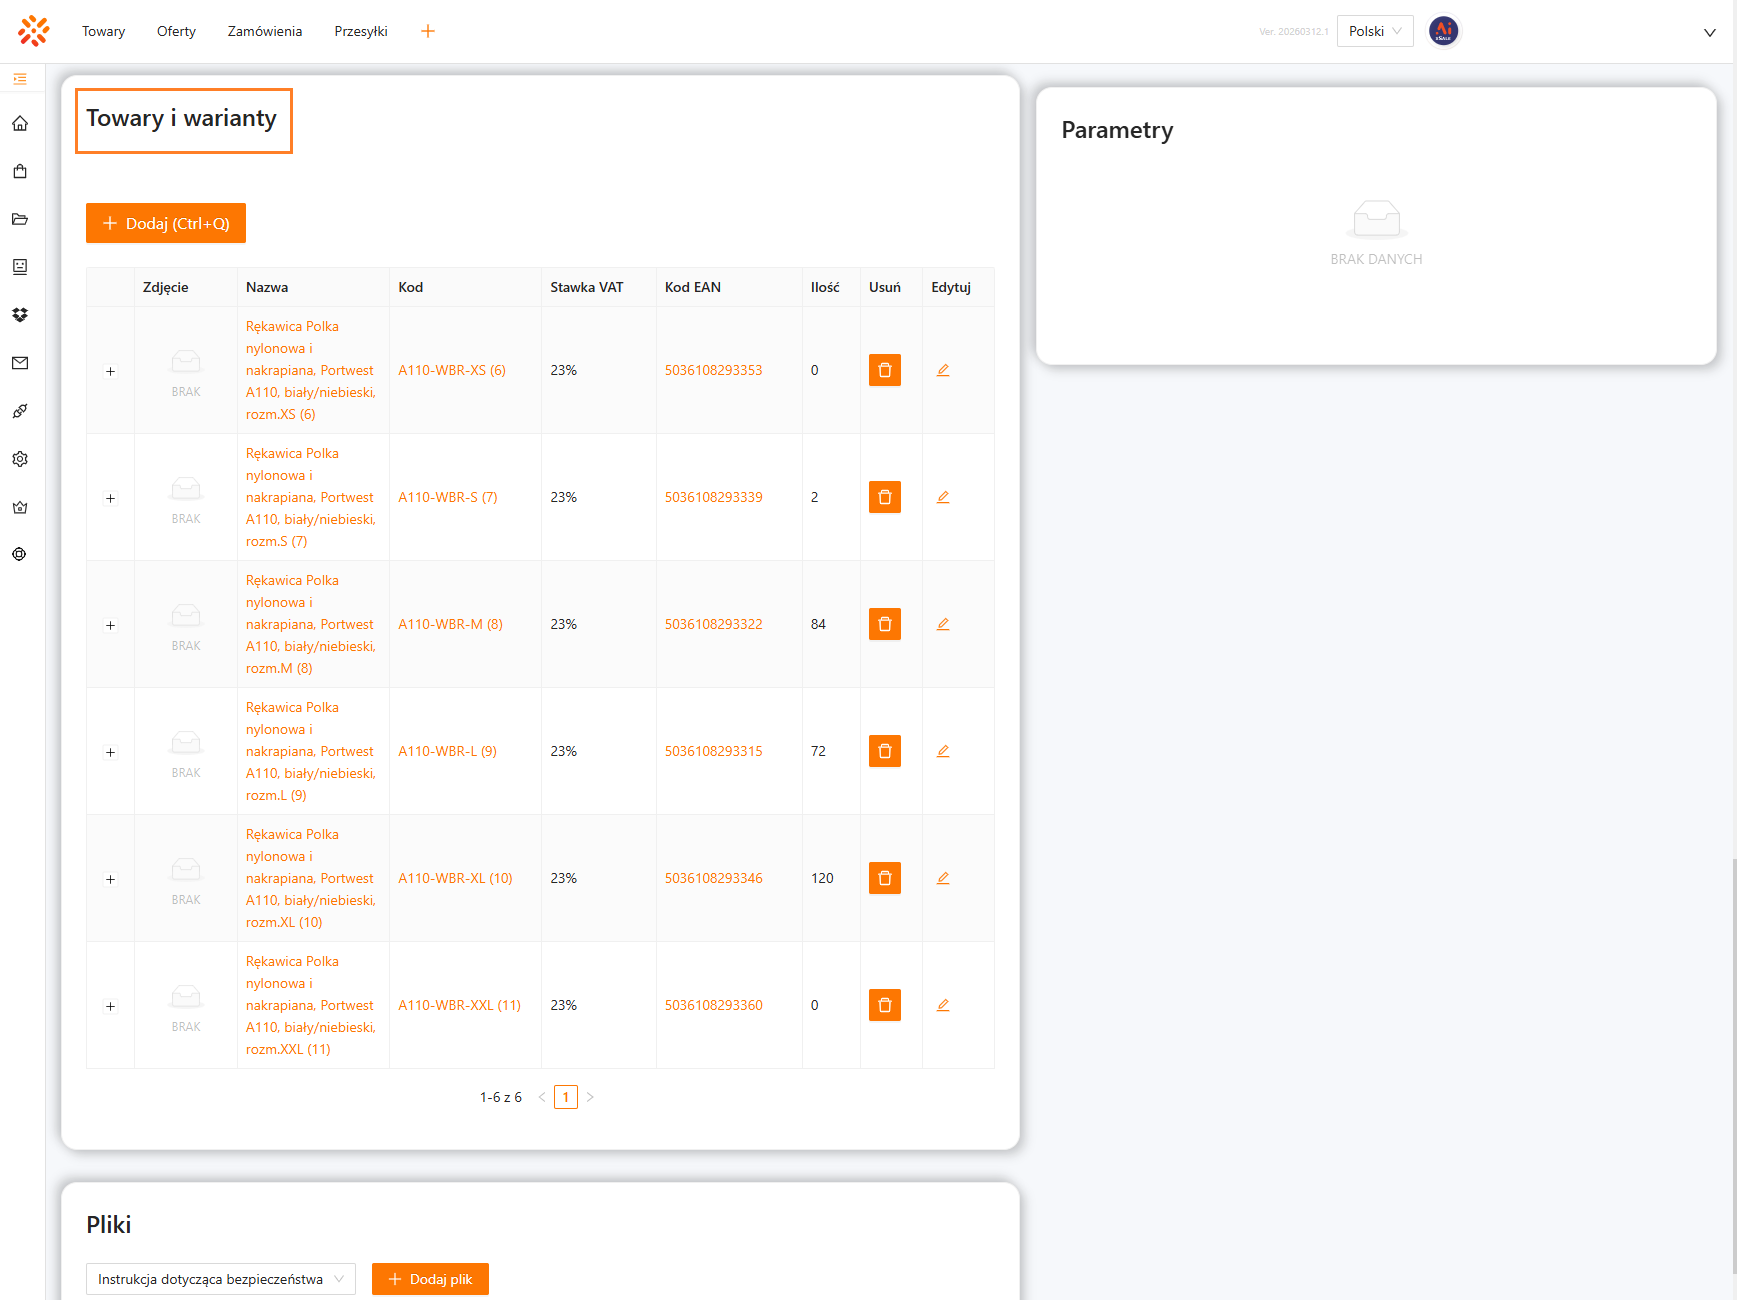Expand the A110-WBR-L (9) row details
The image size is (1737, 1300).
(x=111, y=752)
